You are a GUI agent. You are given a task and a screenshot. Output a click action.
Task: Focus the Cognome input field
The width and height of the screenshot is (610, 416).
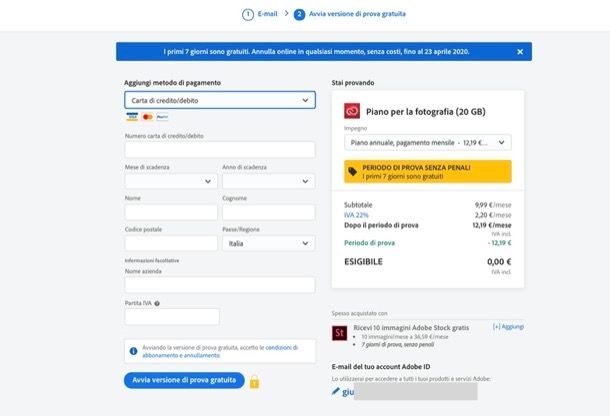[x=268, y=212]
